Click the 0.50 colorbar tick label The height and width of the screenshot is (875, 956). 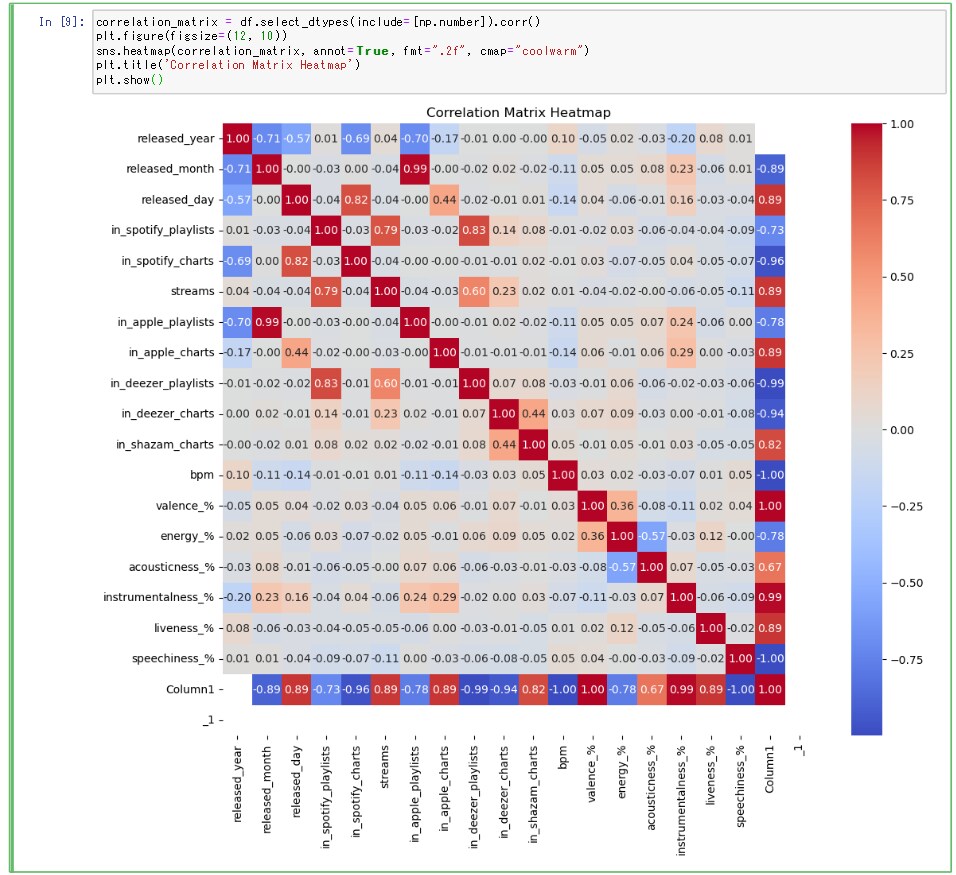[x=902, y=277]
